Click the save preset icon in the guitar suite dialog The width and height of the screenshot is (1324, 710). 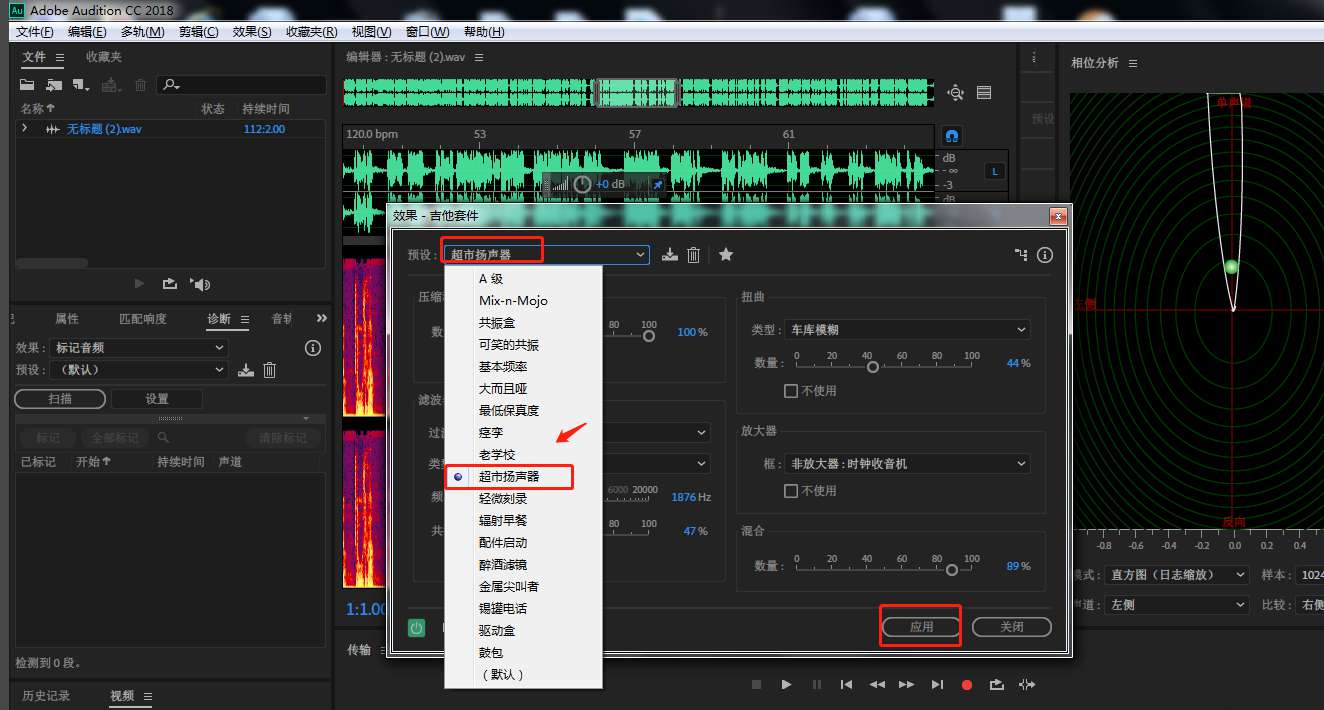click(669, 255)
